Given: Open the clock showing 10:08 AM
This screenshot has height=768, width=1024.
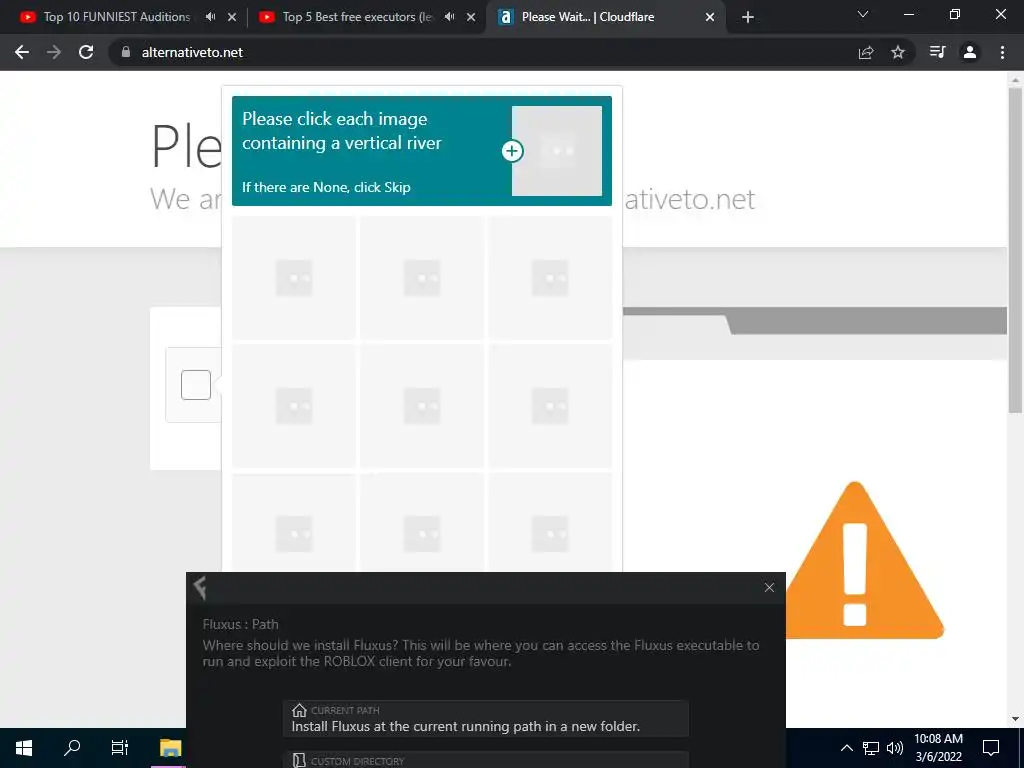Looking at the screenshot, I should click(x=938, y=748).
